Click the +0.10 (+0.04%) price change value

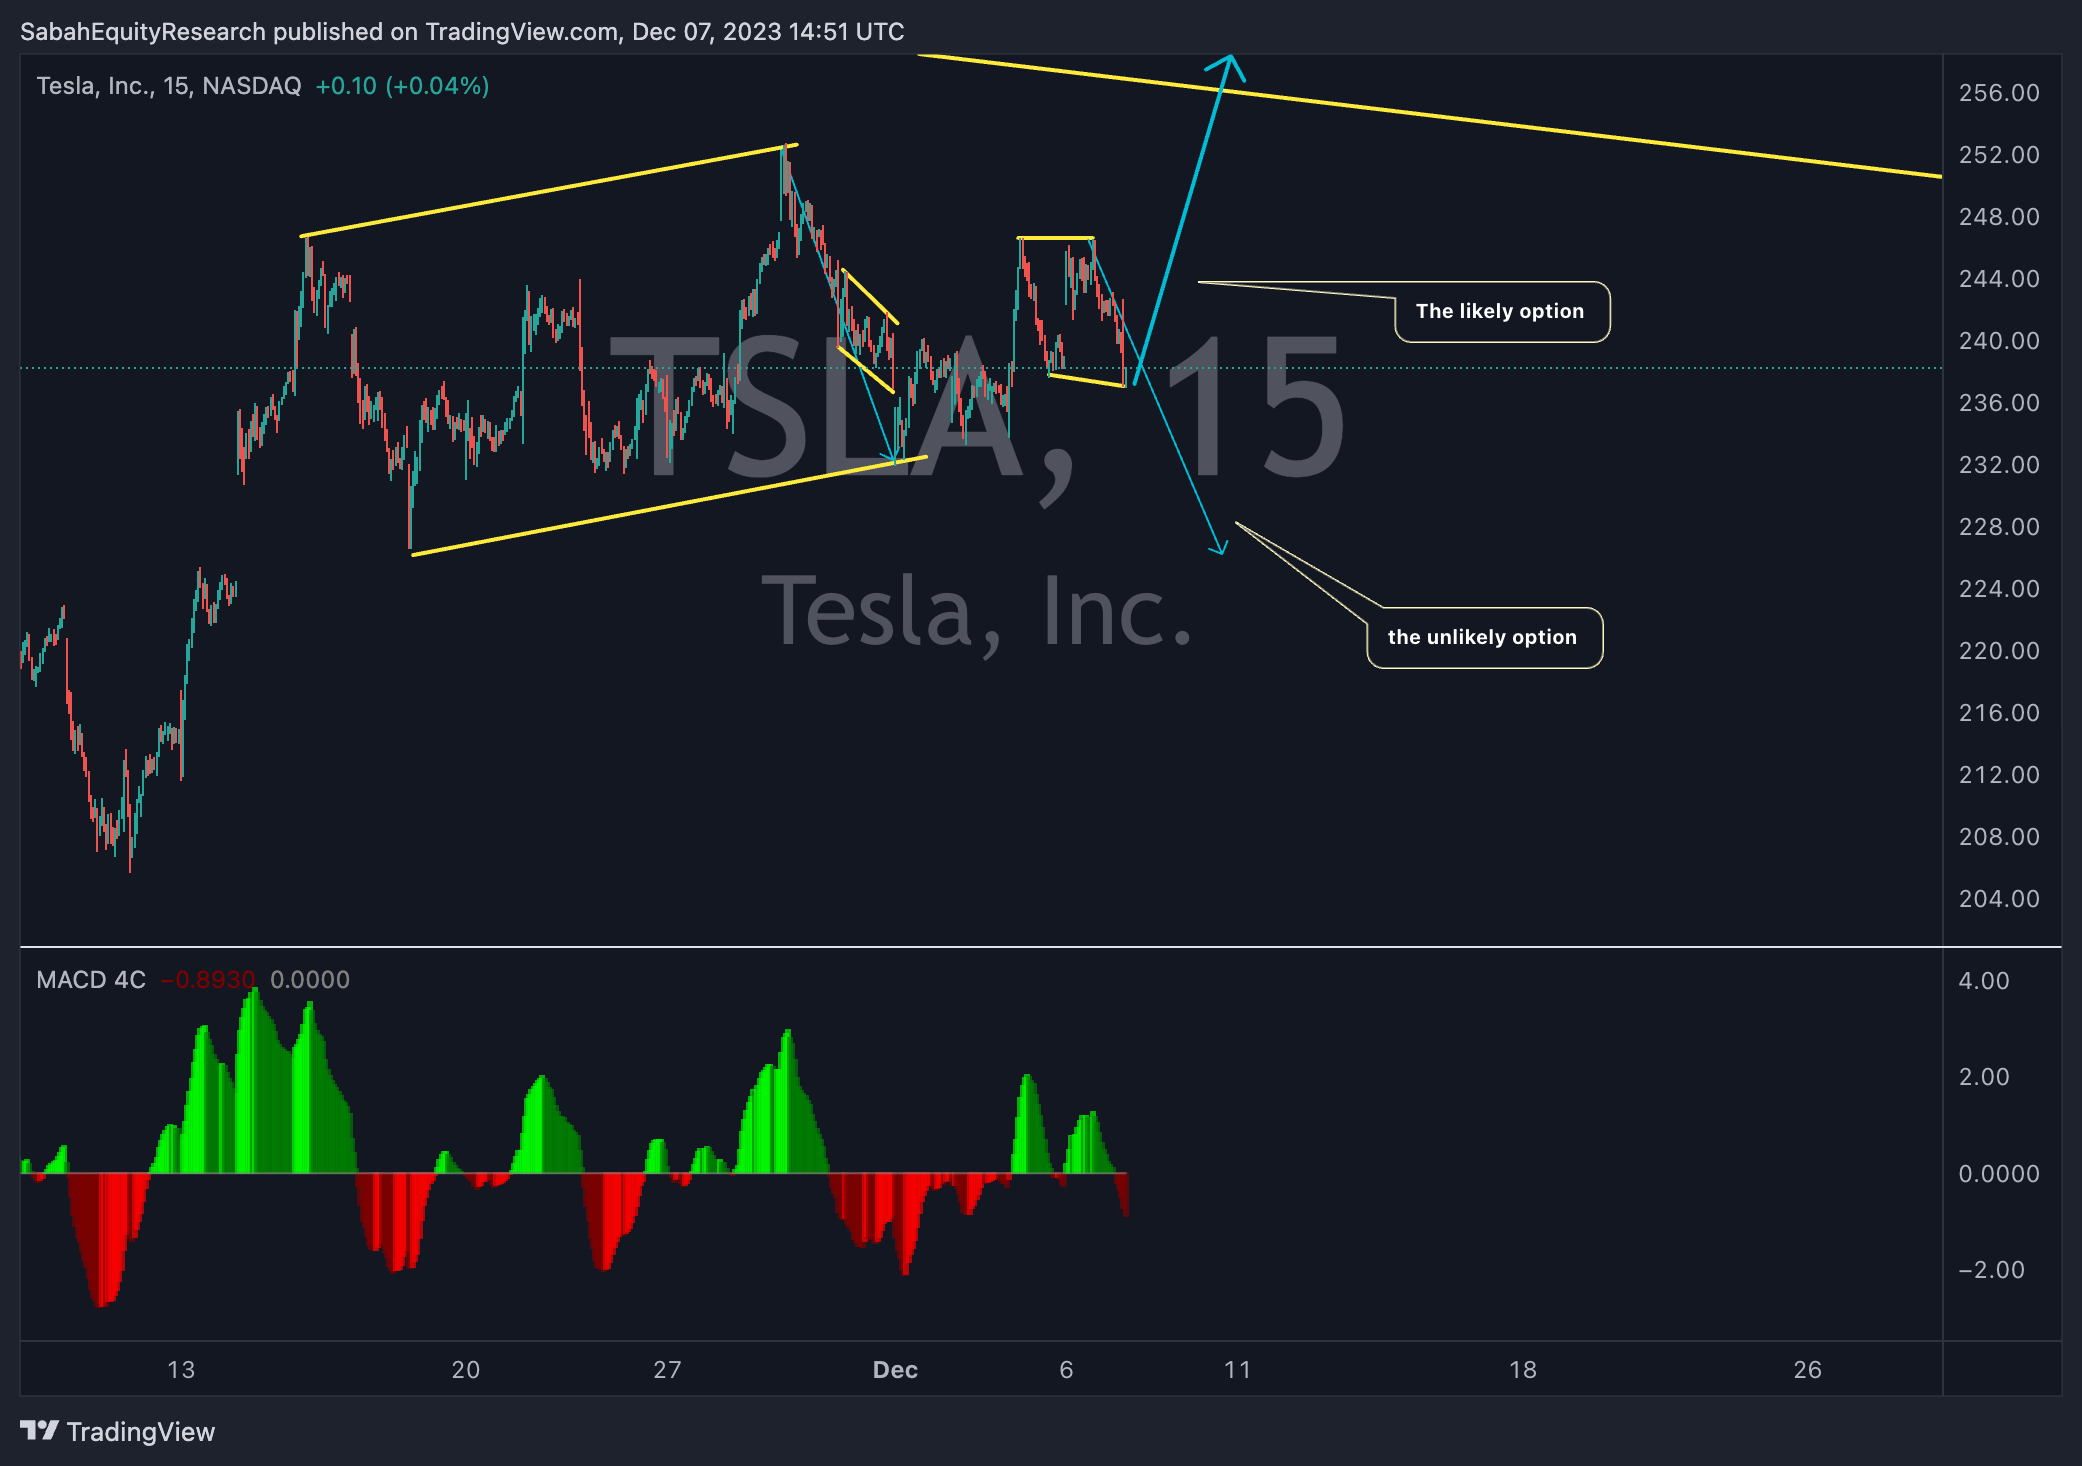pyautogui.click(x=402, y=86)
